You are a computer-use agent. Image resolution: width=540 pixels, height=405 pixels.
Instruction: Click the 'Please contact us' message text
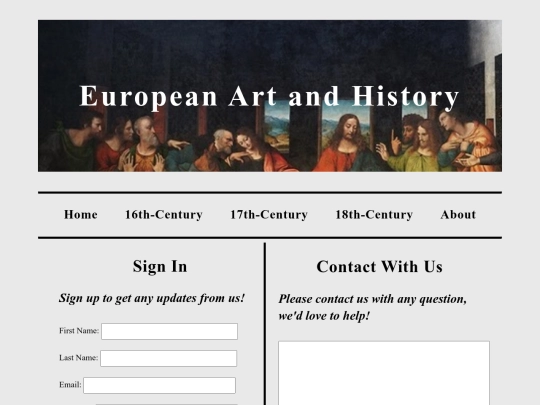point(373,307)
